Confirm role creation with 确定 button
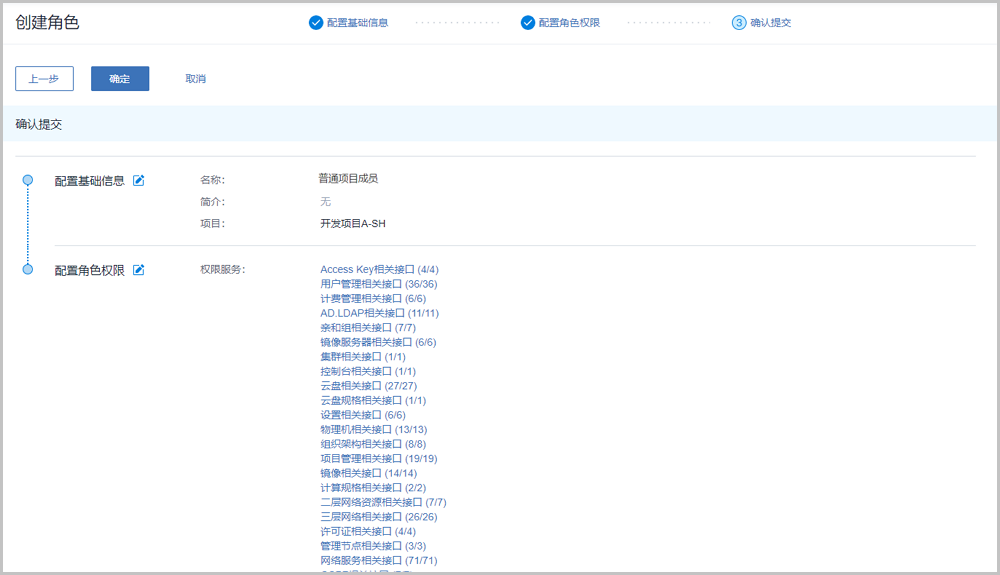1000x575 pixels. pyautogui.click(x=120, y=79)
